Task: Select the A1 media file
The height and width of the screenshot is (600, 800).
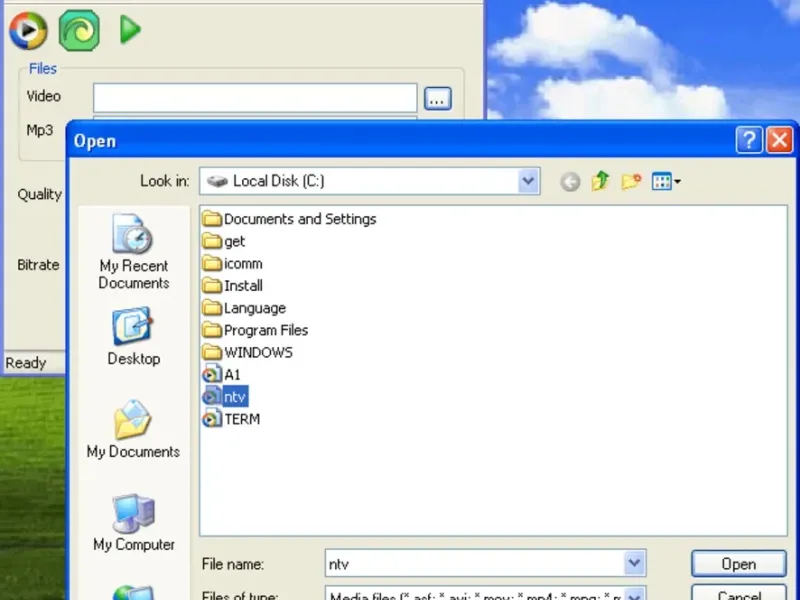Action: [x=221, y=375]
